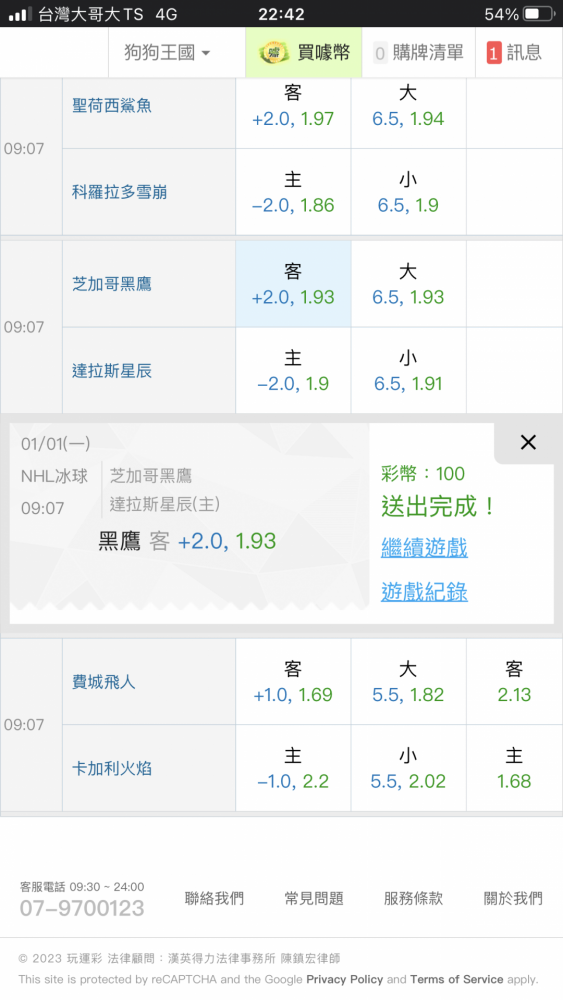Select 聖荷西鯊魚 大 6.5, 1.94 bet
Screen dimensions: 563x1000
pos(408,106)
